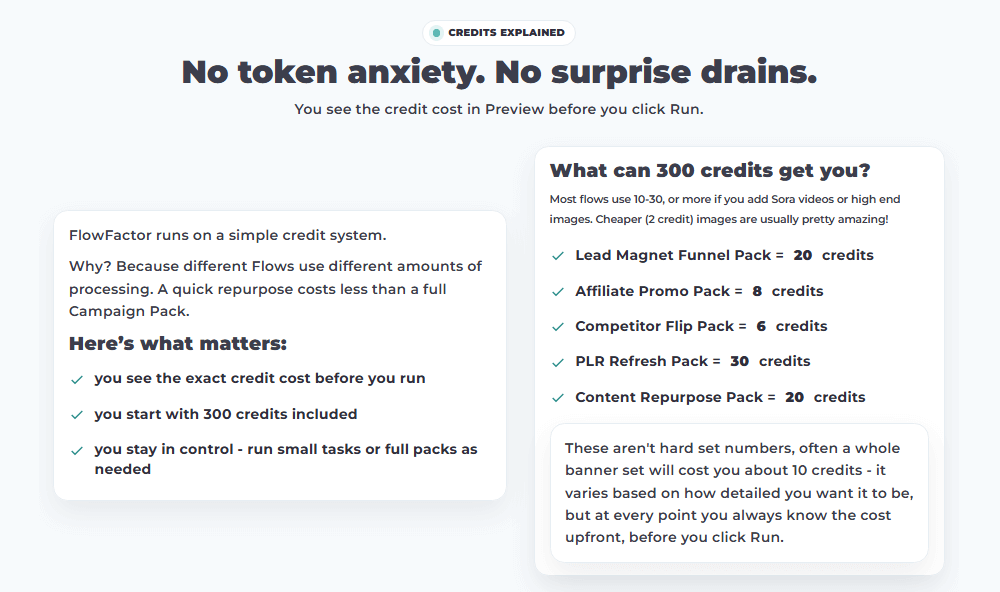1000x592 pixels.
Task: Click checkmark beside Content Repurpose Pack
Action: [x=558, y=398]
